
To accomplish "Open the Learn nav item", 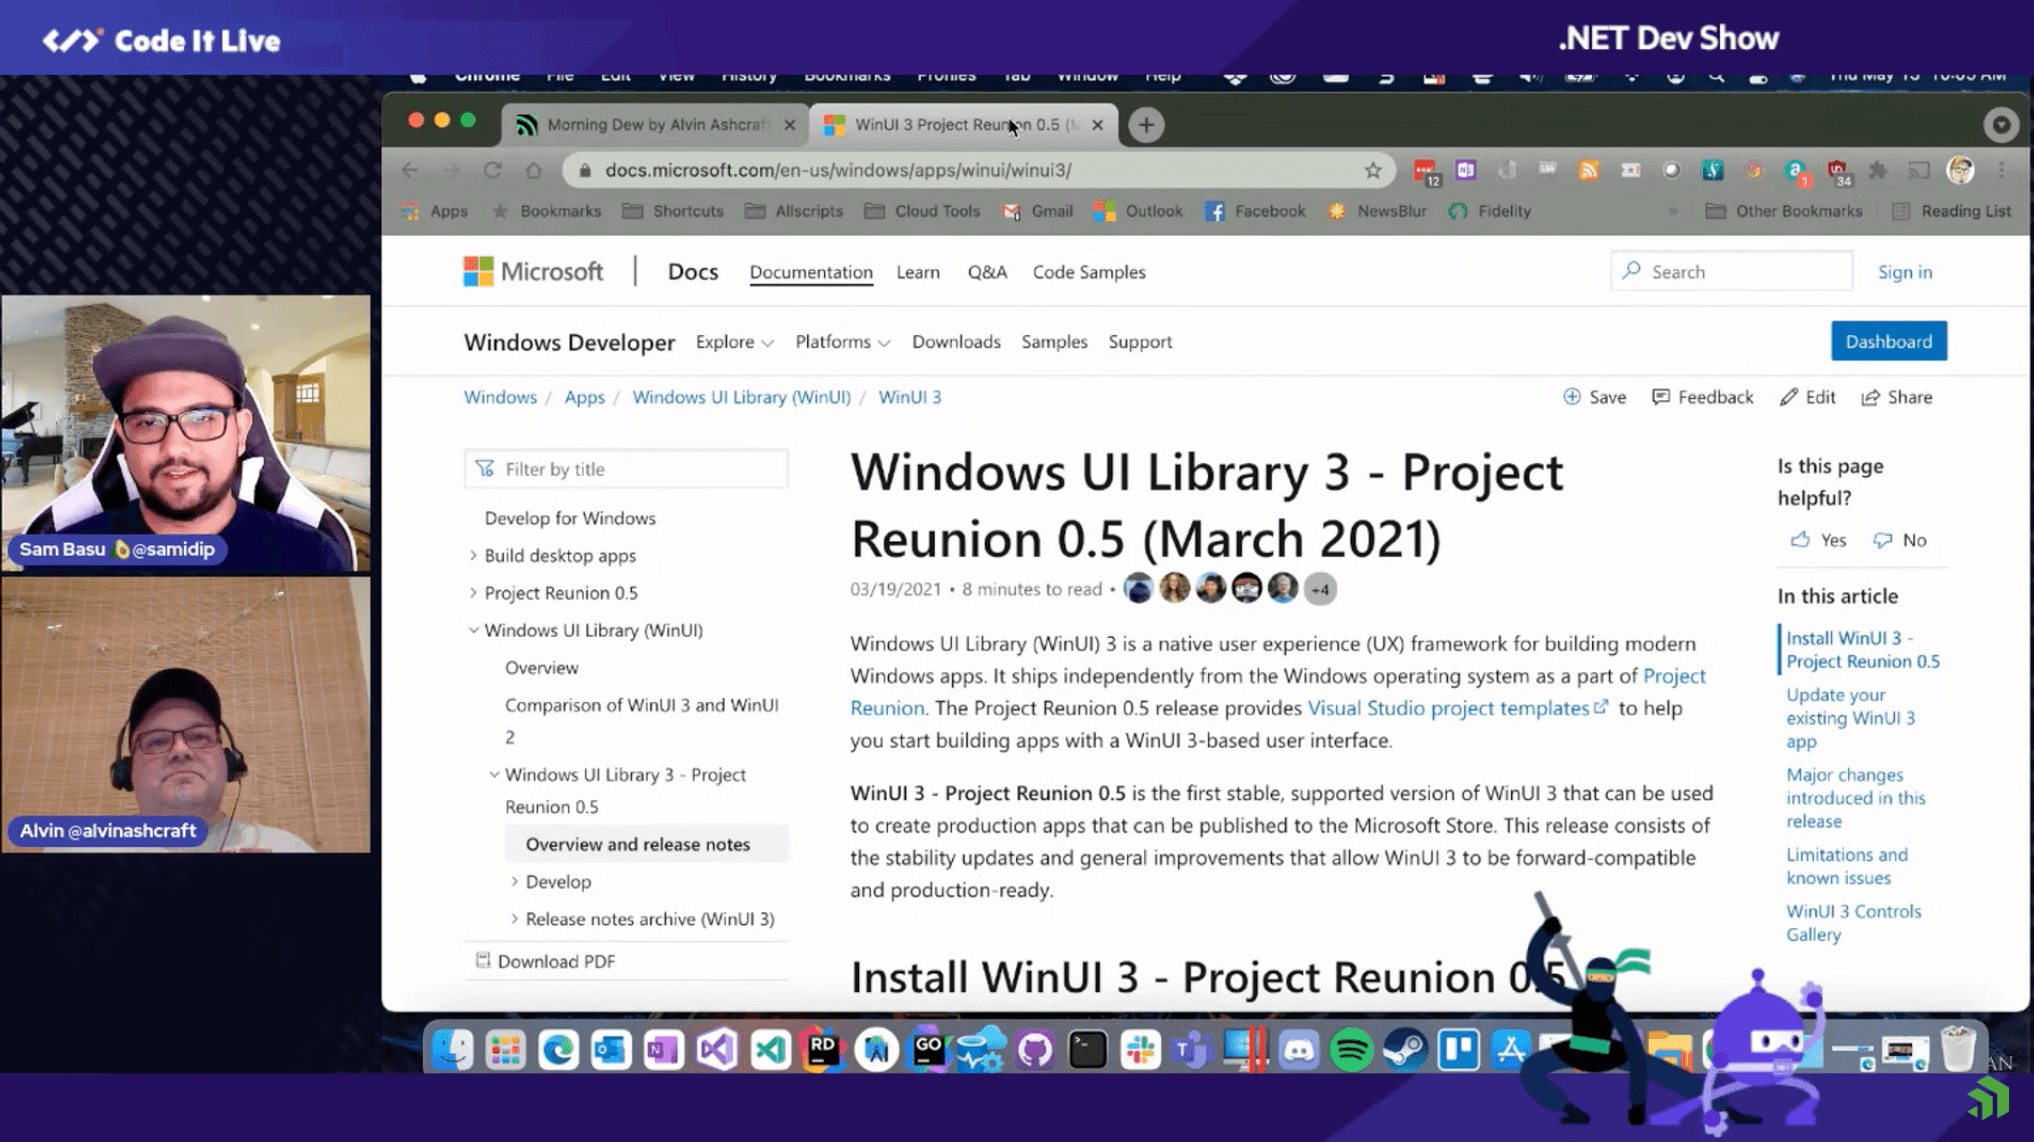I will coord(918,272).
